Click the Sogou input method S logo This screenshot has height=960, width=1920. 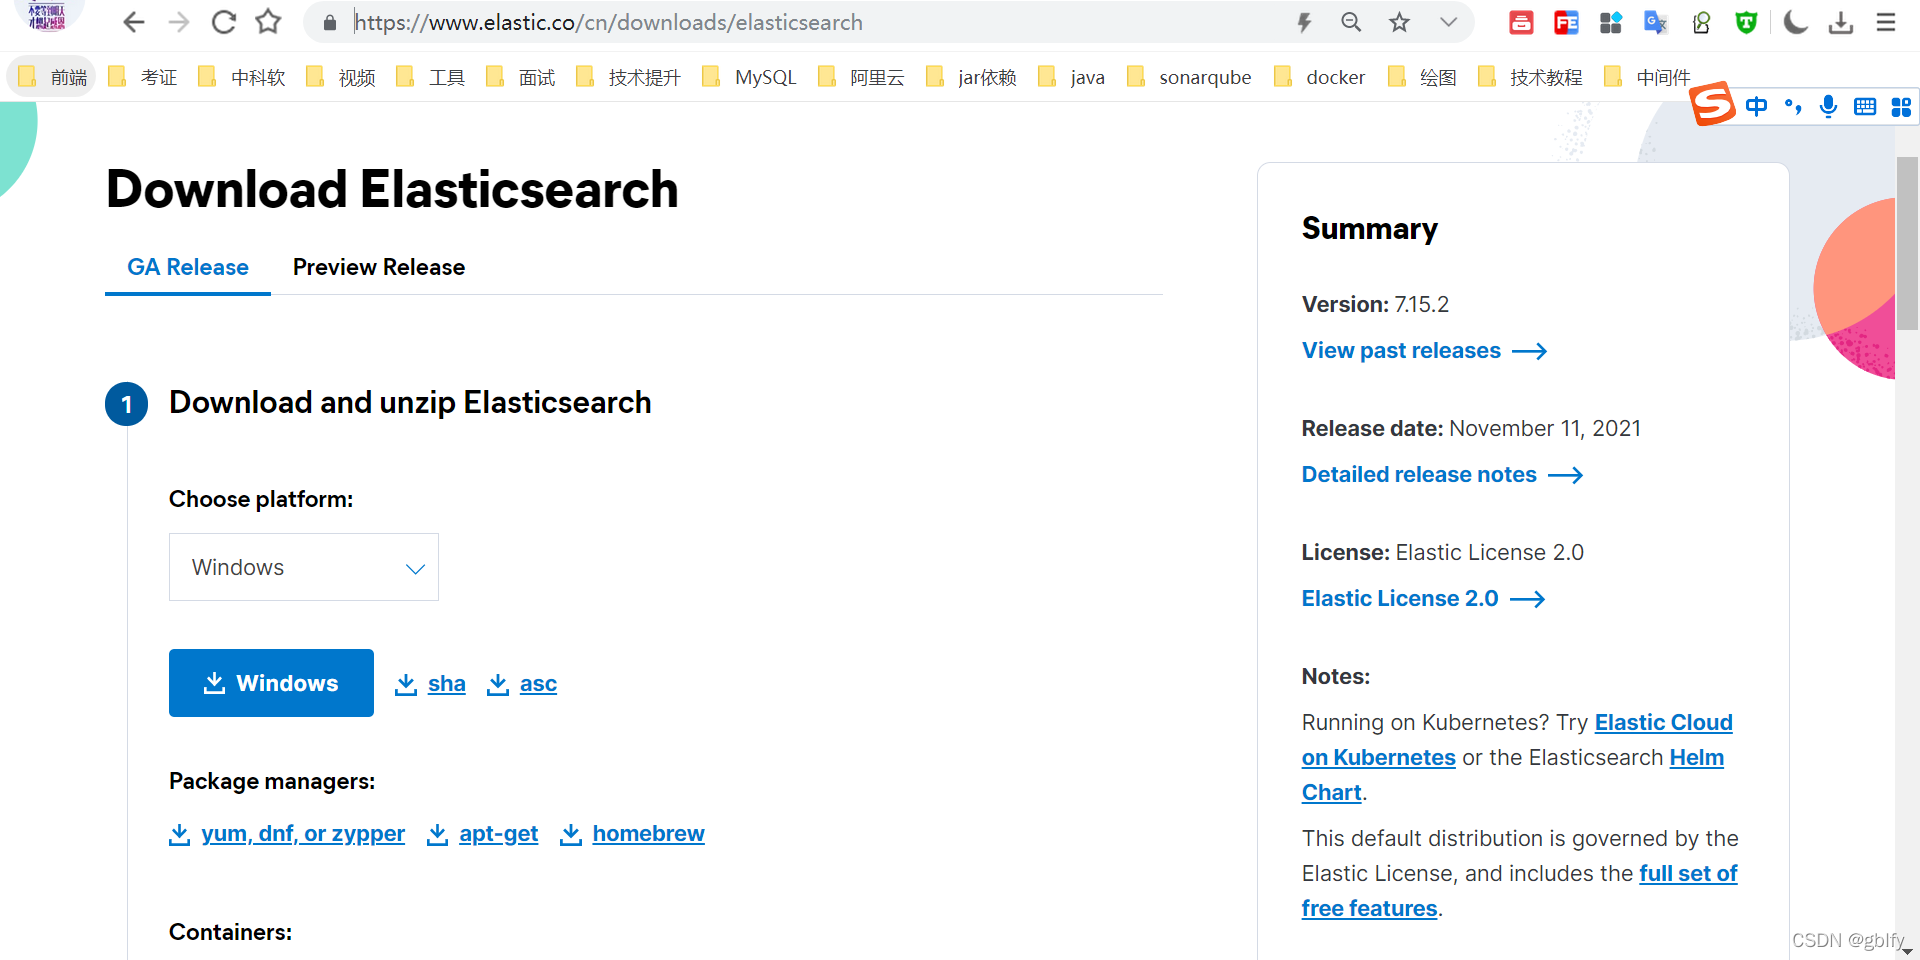click(x=1712, y=103)
